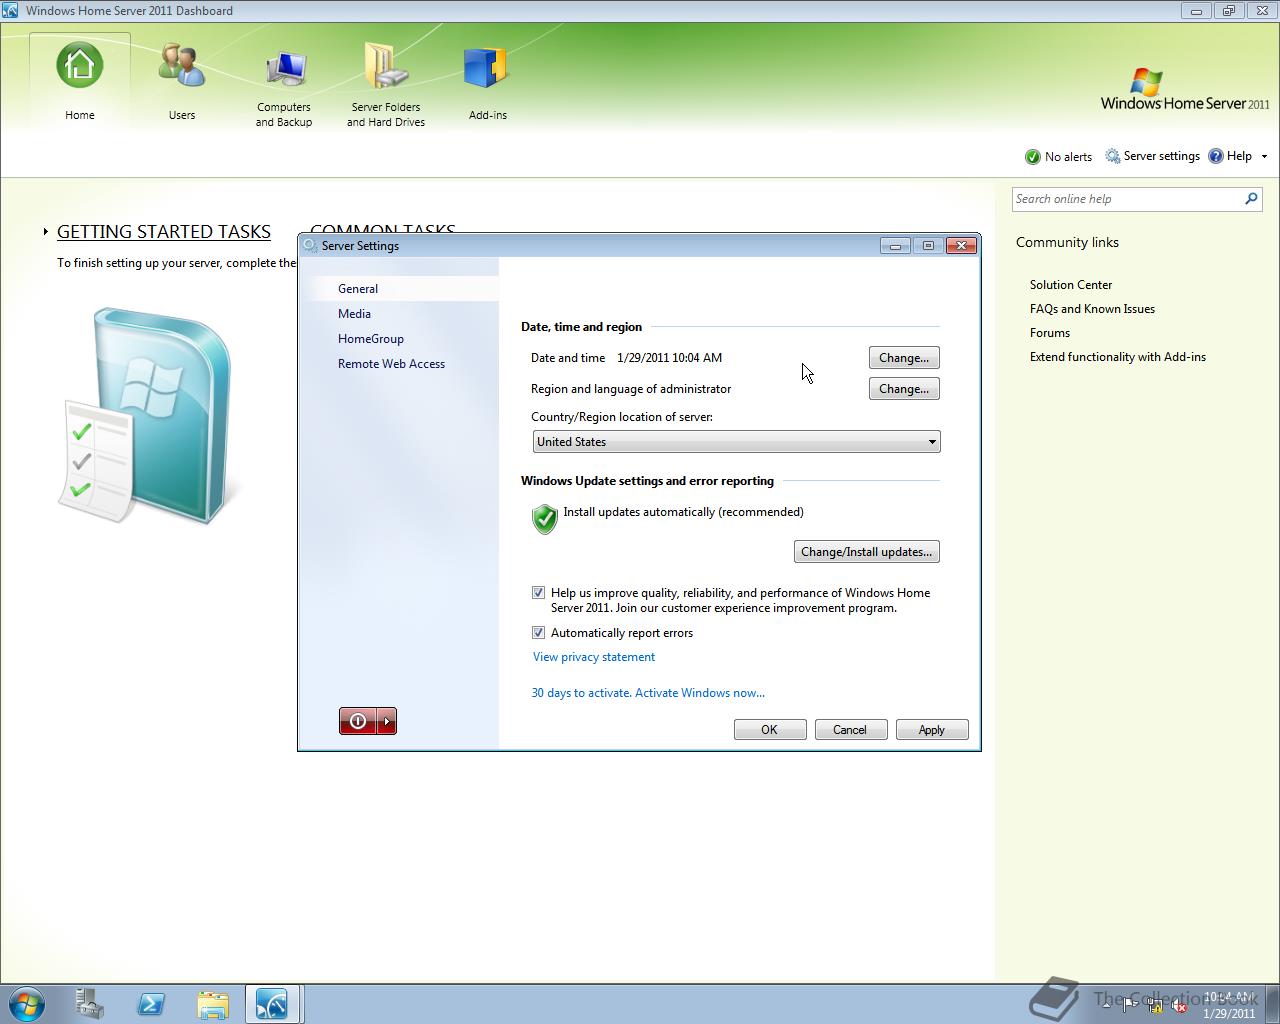Collapse the Getting Started Tasks arrow
Screen dimensions: 1280x1024
pyautogui.click(x=46, y=232)
